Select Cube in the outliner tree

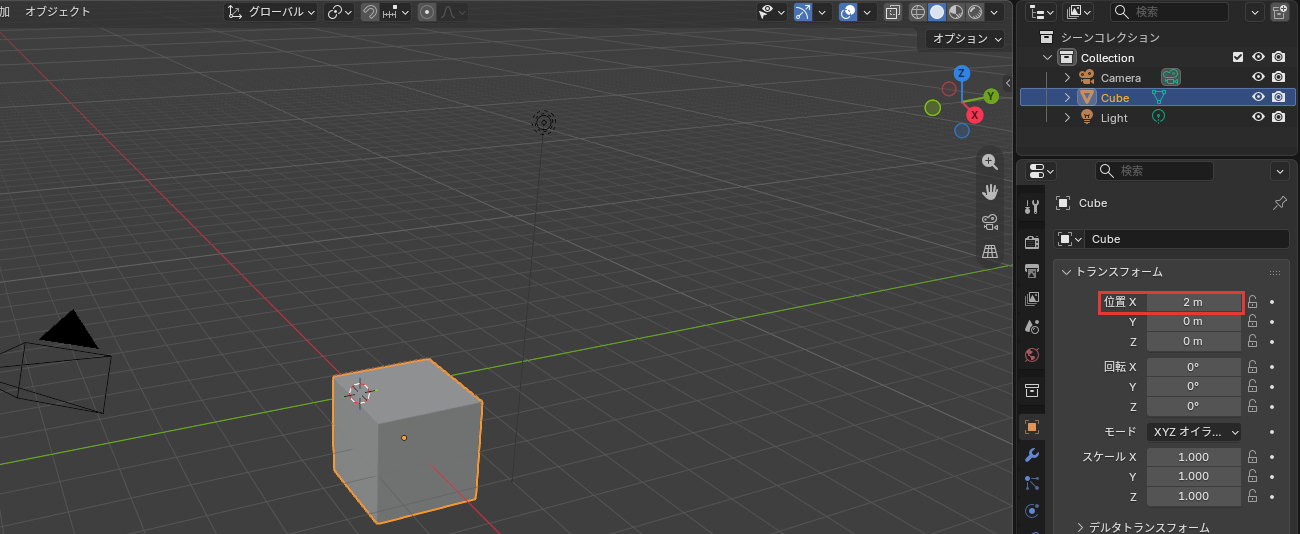point(1114,98)
